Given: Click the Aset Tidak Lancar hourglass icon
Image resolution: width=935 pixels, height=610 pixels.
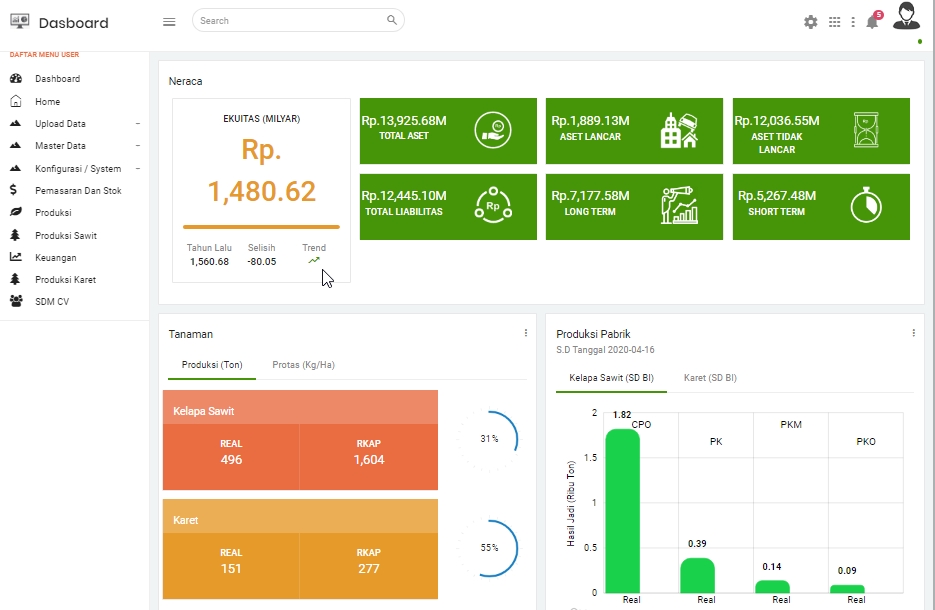Looking at the screenshot, I should 866,129.
